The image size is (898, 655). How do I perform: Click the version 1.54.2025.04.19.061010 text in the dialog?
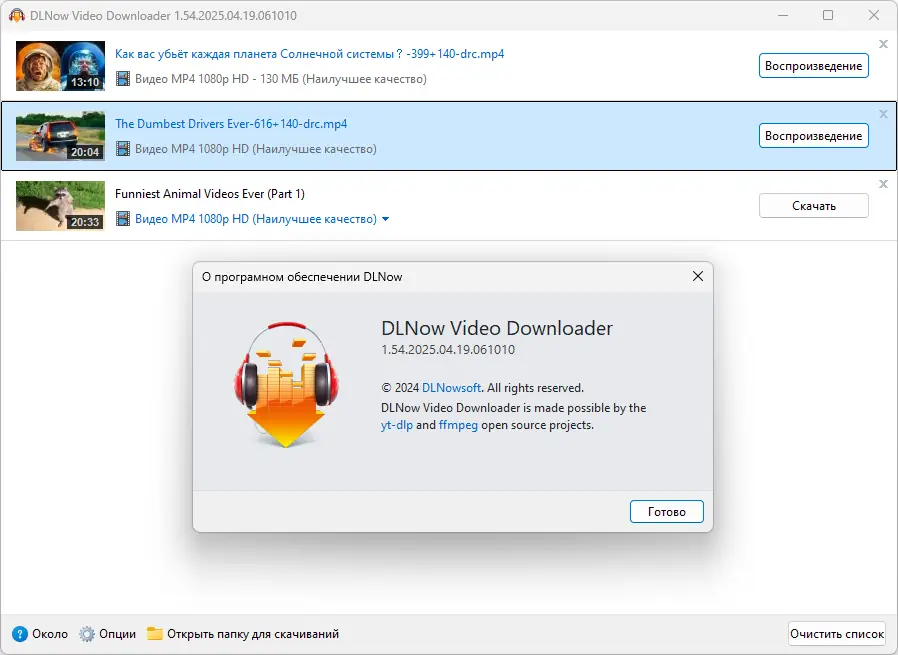click(448, 349)
